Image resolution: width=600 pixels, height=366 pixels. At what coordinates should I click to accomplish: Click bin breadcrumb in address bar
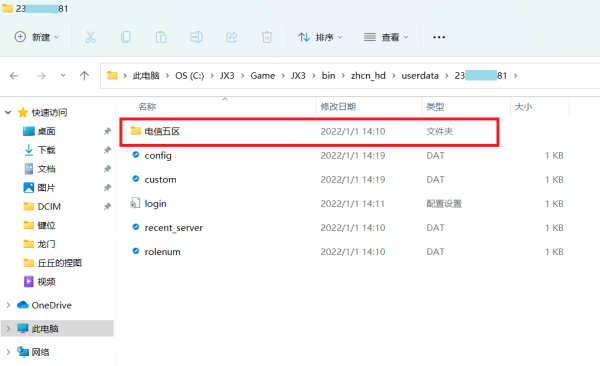click(328, 76)
